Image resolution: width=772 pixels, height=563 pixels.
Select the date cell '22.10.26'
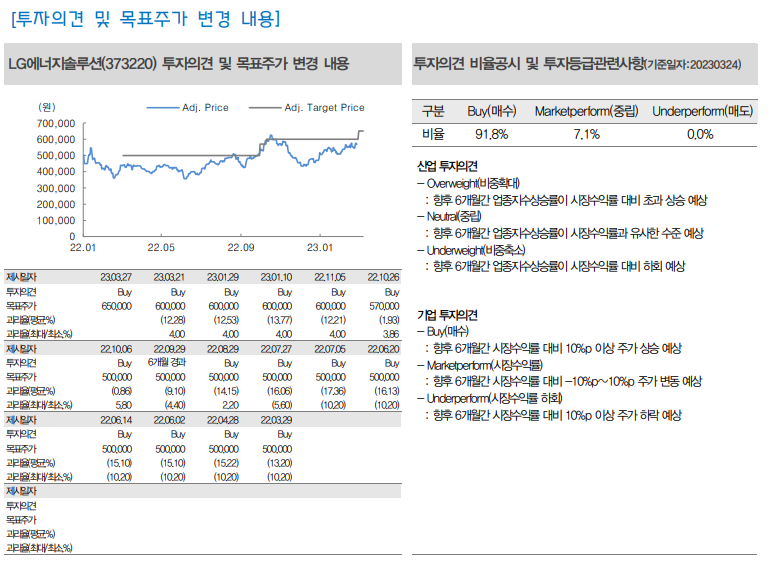click(x=384, y=278)
